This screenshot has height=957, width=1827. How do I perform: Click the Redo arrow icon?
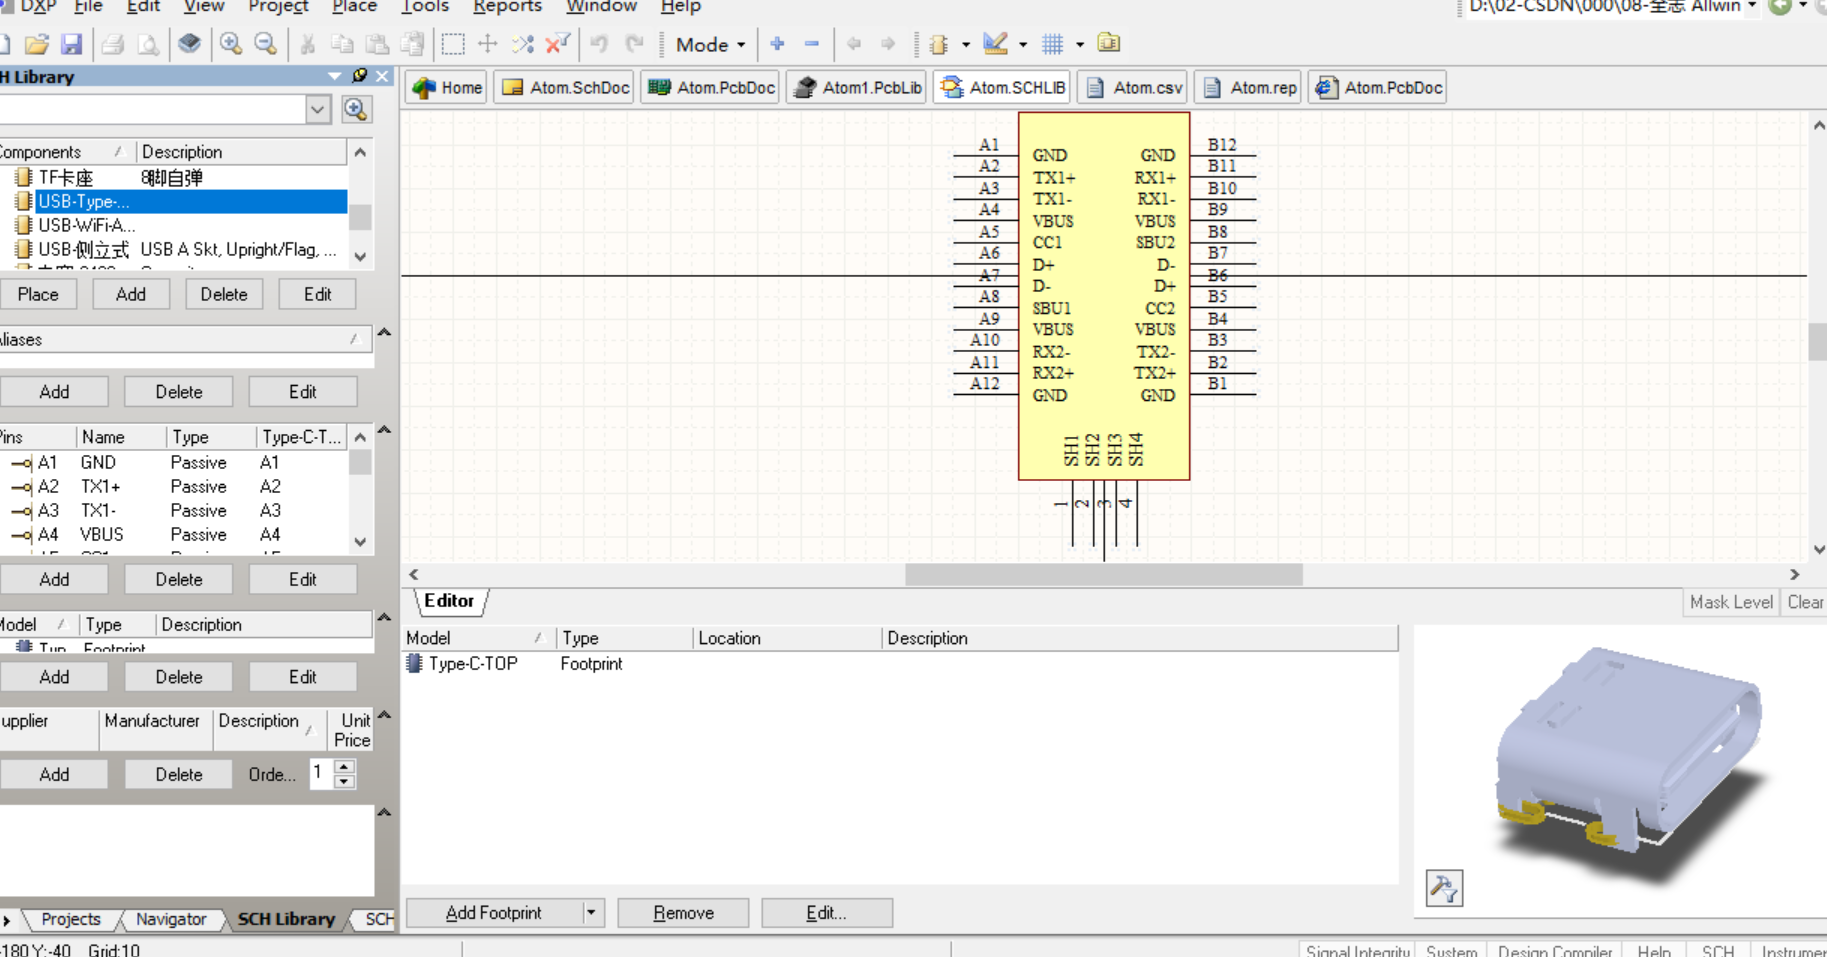point(634,44)
